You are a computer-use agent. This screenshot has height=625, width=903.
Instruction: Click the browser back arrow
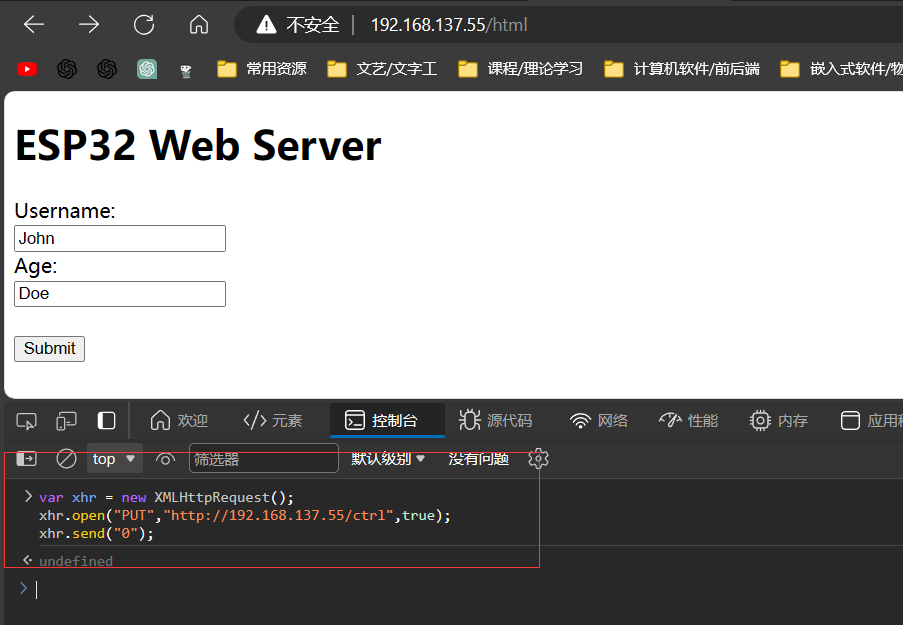(34, 25)
